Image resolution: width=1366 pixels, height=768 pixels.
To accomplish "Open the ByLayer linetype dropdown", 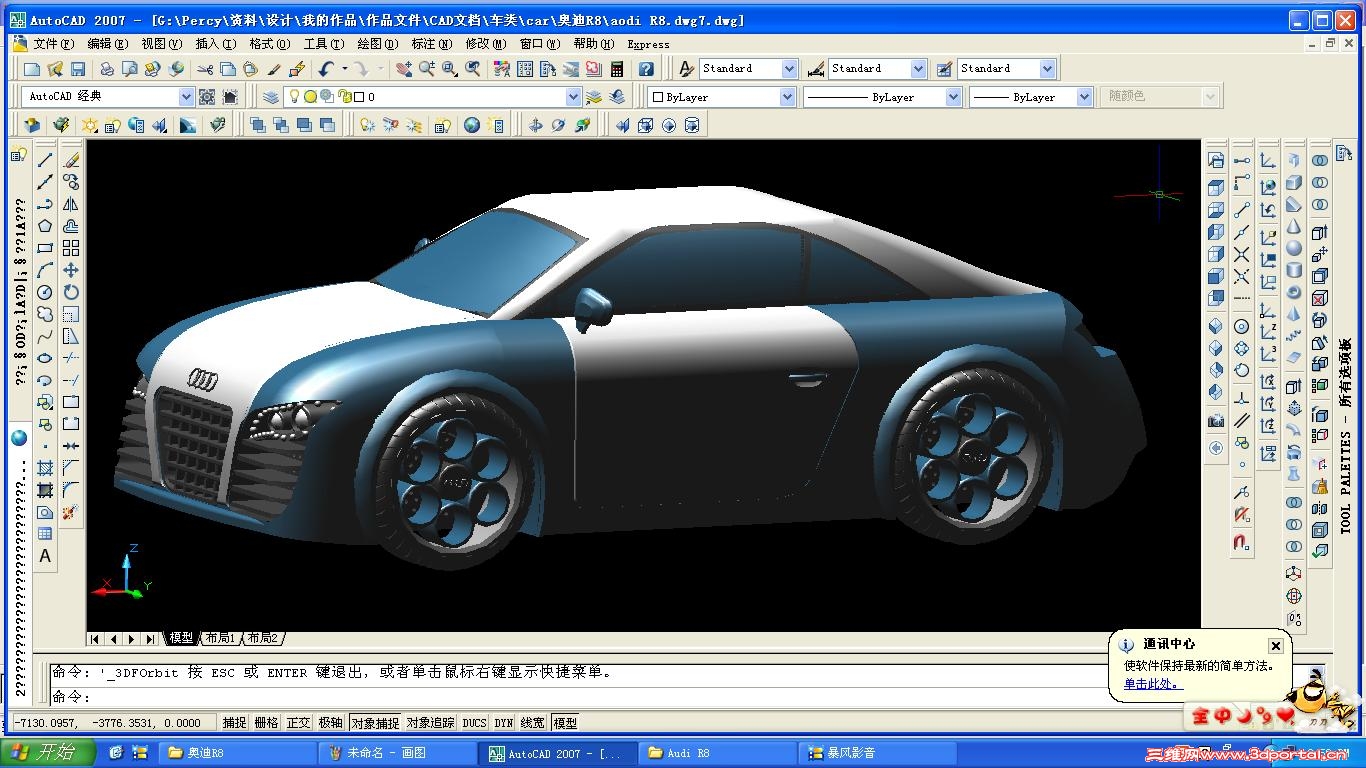I will (954, 97).
